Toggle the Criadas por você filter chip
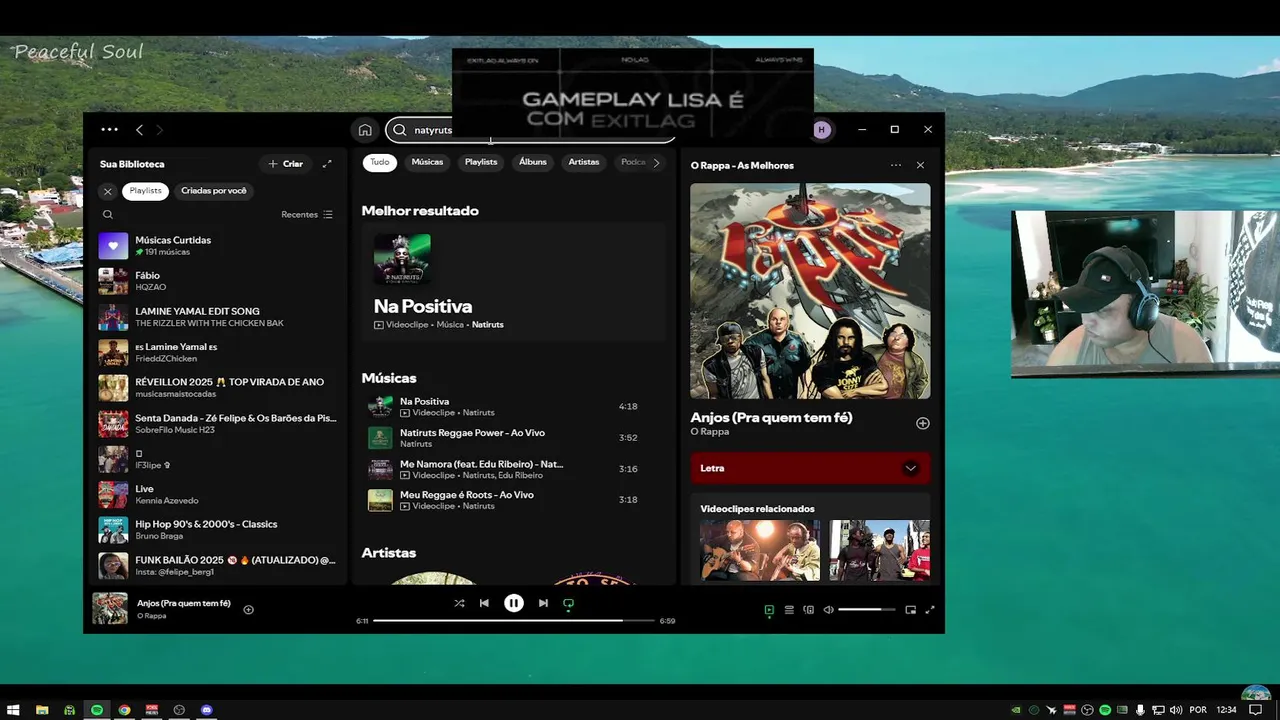This screenshot has width=1280, height=720. coord(214,191)
